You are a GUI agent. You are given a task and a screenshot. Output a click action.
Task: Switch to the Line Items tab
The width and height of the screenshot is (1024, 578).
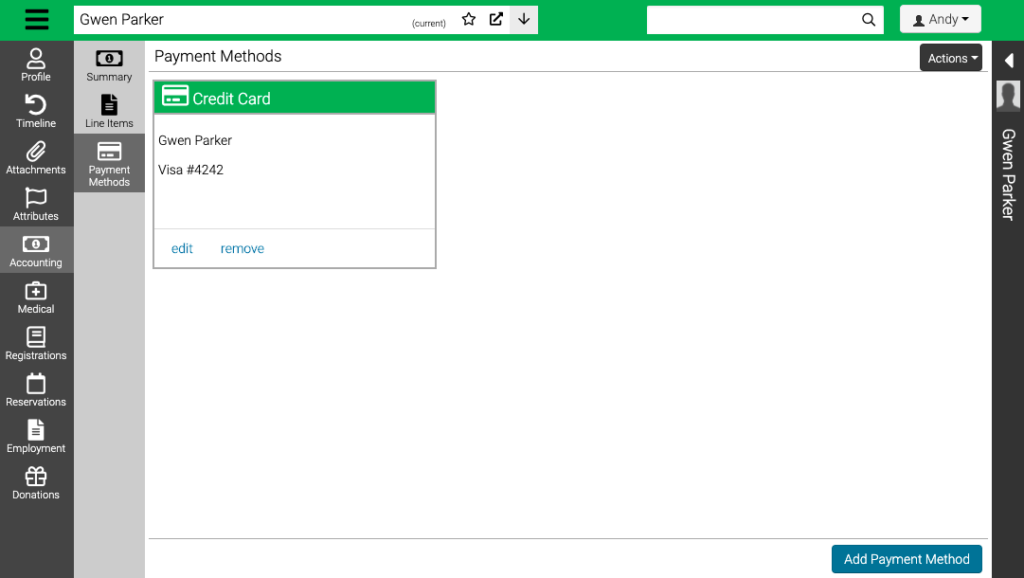[x=109, y=111]
